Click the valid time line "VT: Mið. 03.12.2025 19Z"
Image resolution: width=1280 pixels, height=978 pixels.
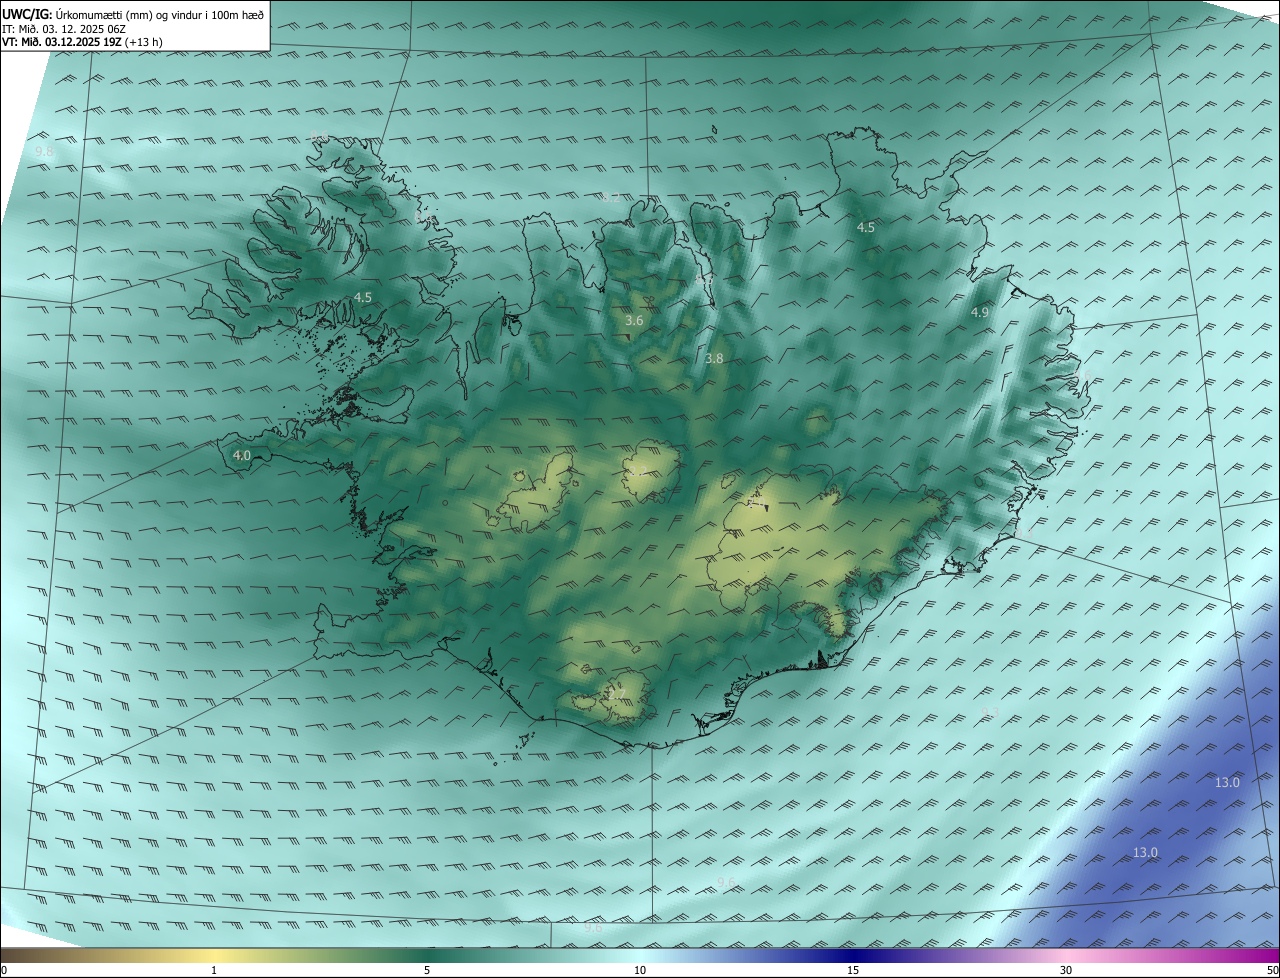(x=63, y=42)
